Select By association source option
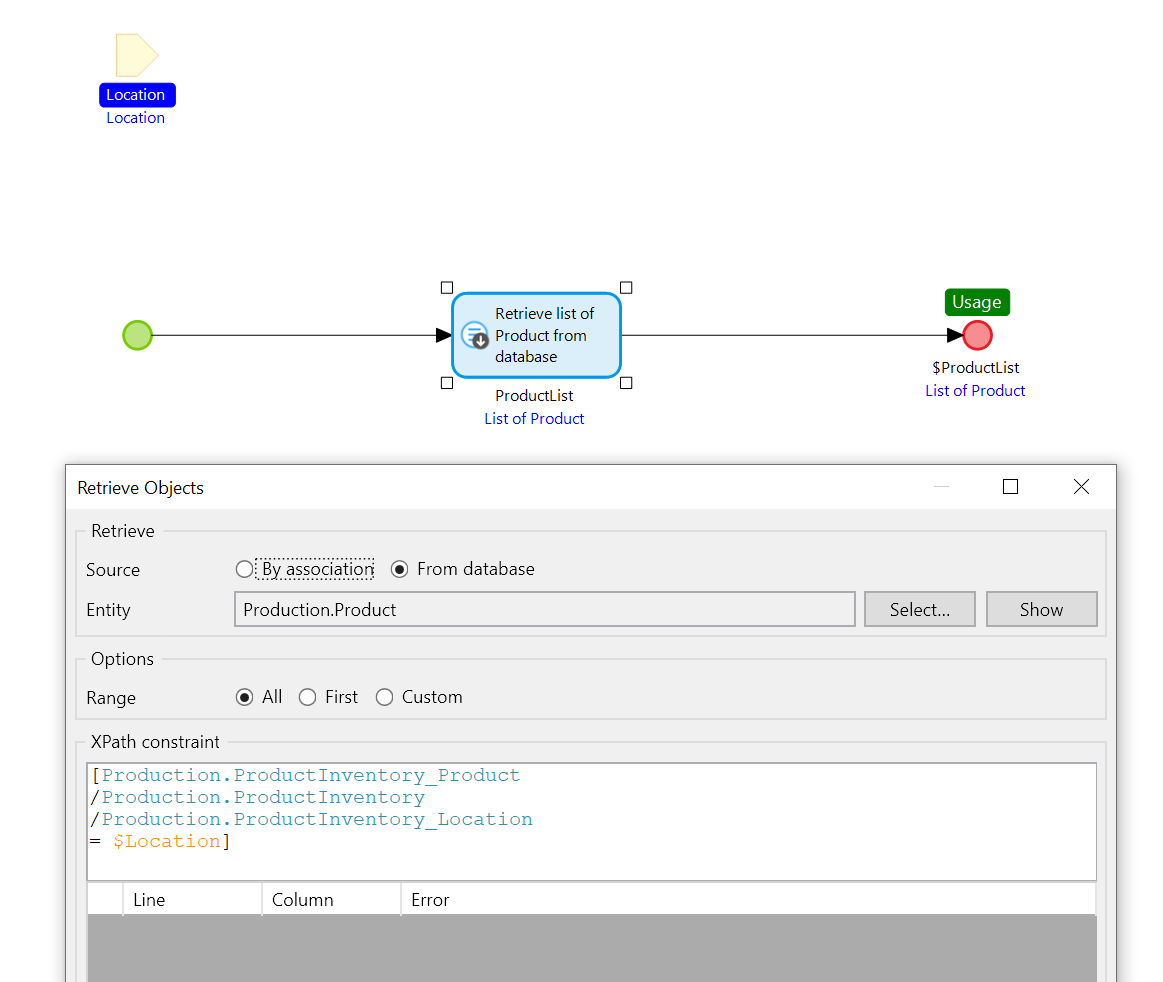 pos(305,569)
